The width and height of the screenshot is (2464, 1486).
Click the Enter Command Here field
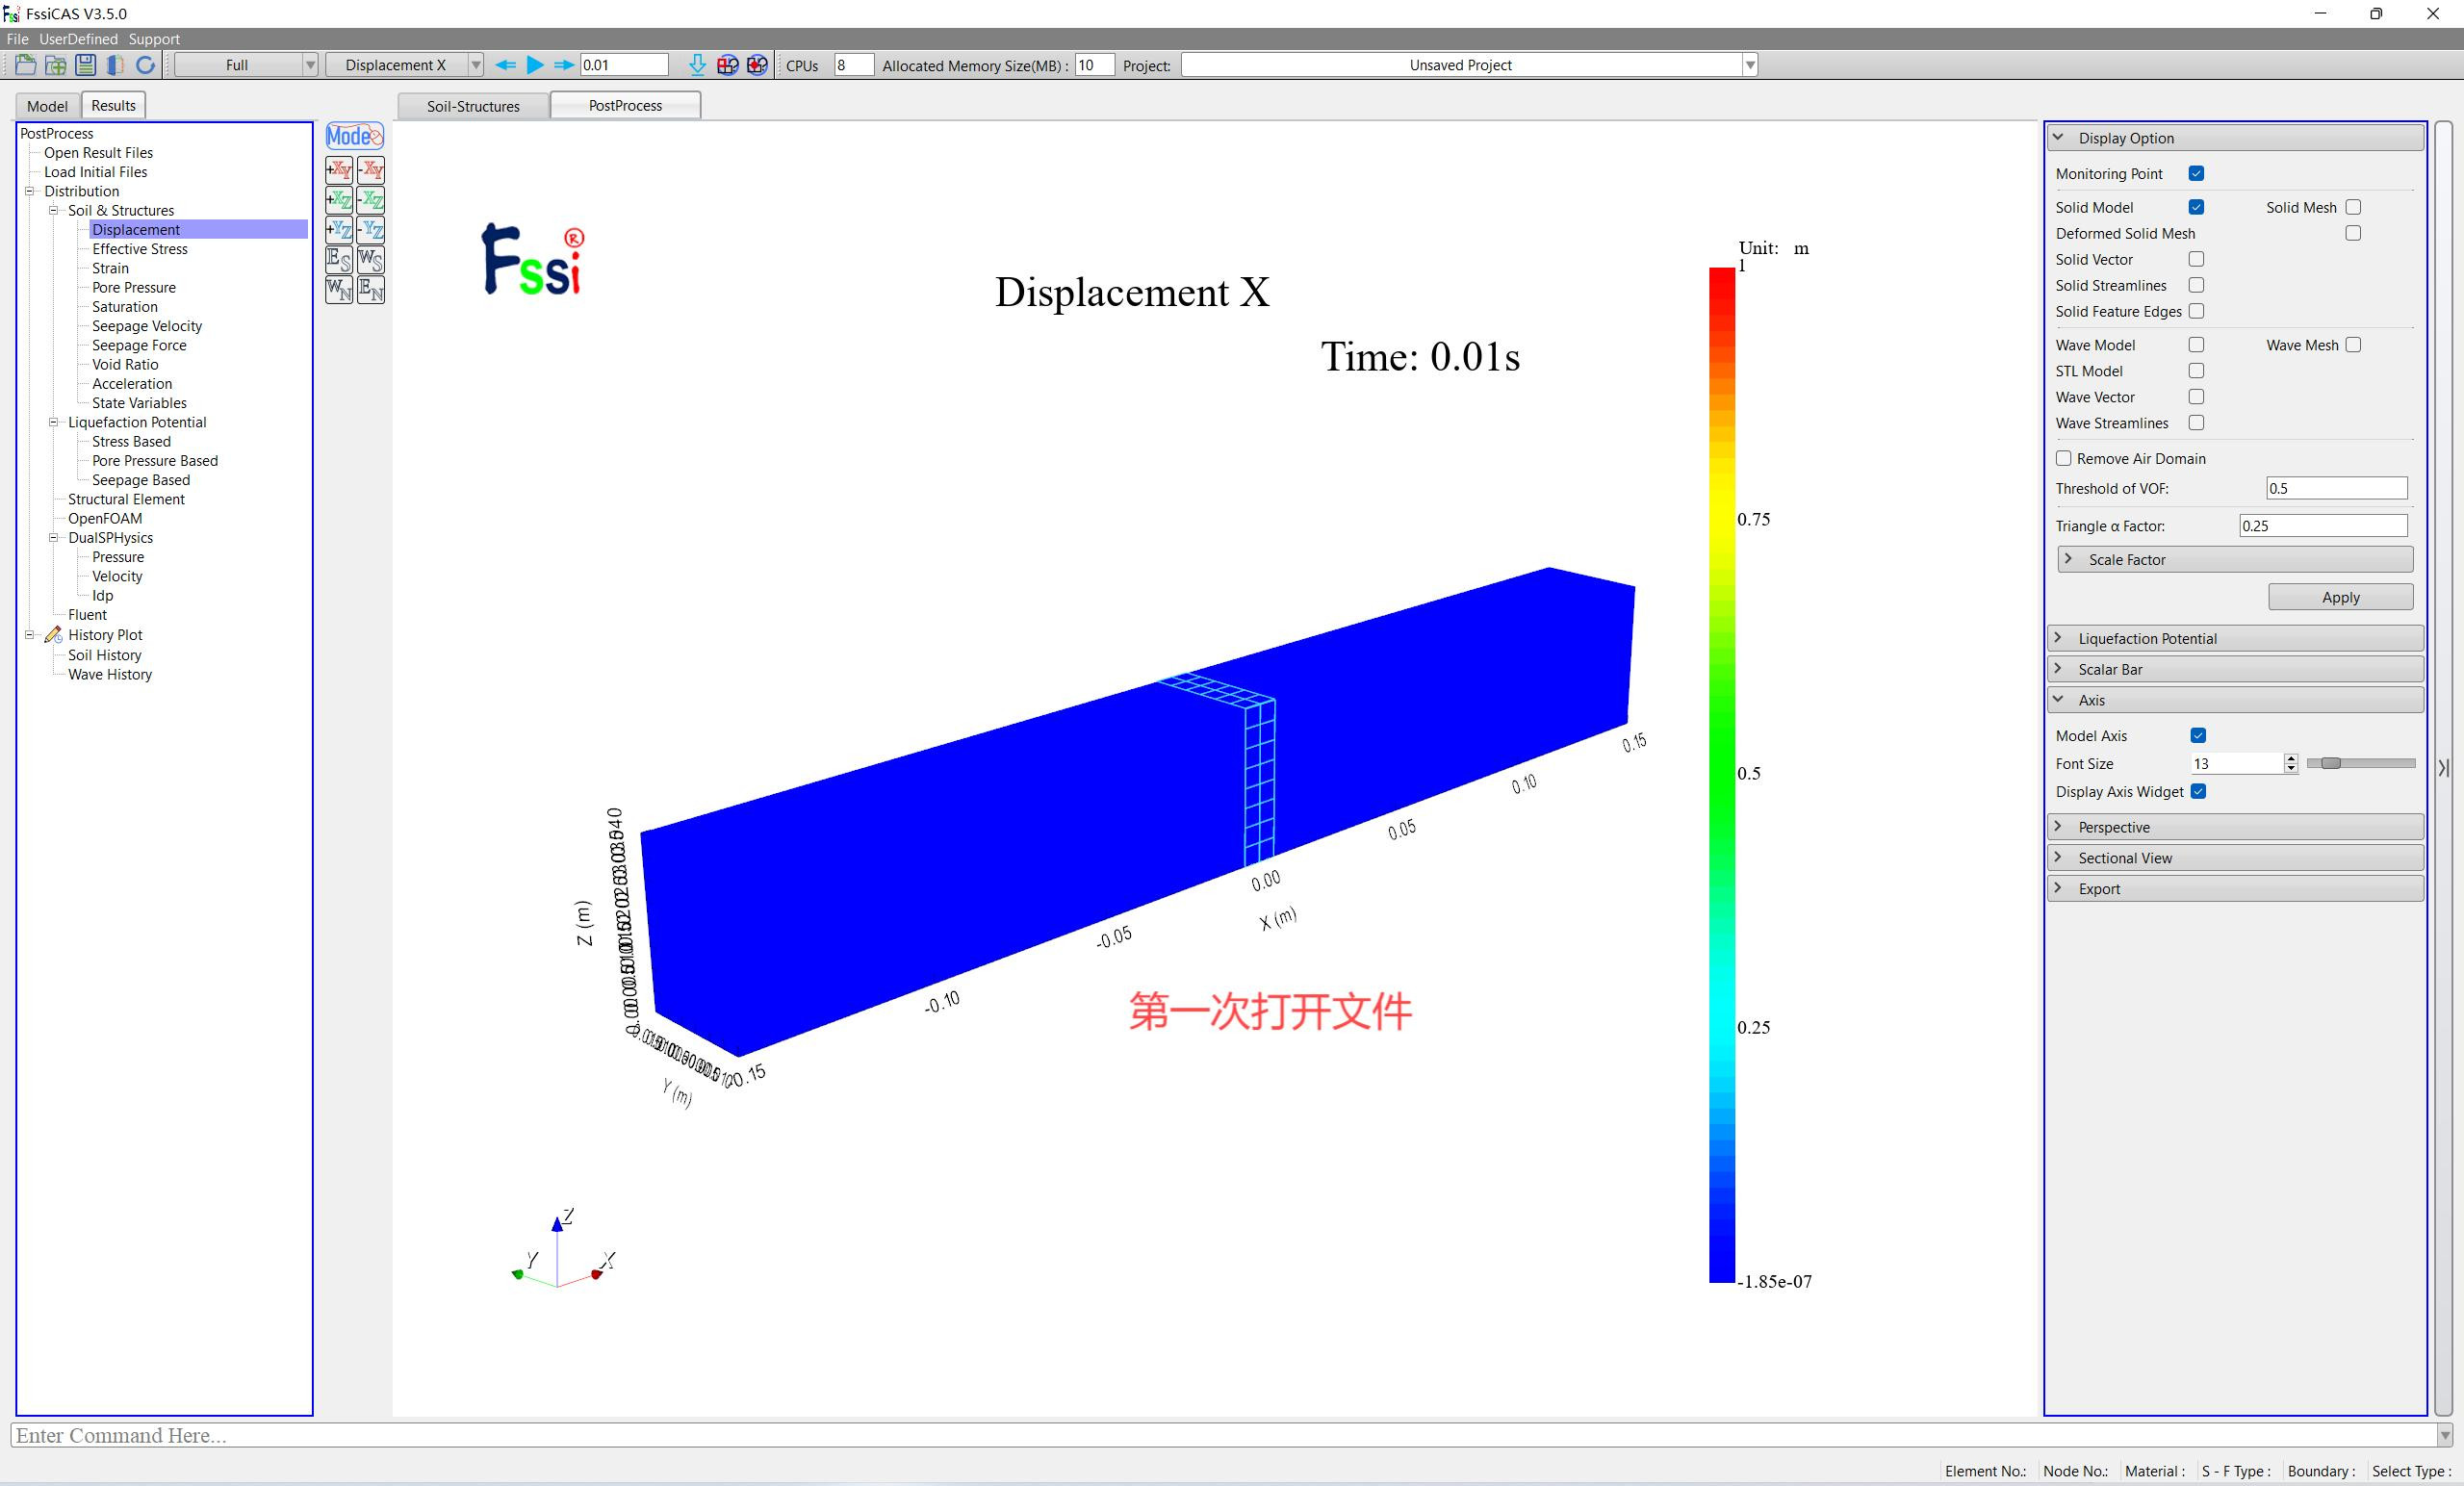click(1225, 1435)
